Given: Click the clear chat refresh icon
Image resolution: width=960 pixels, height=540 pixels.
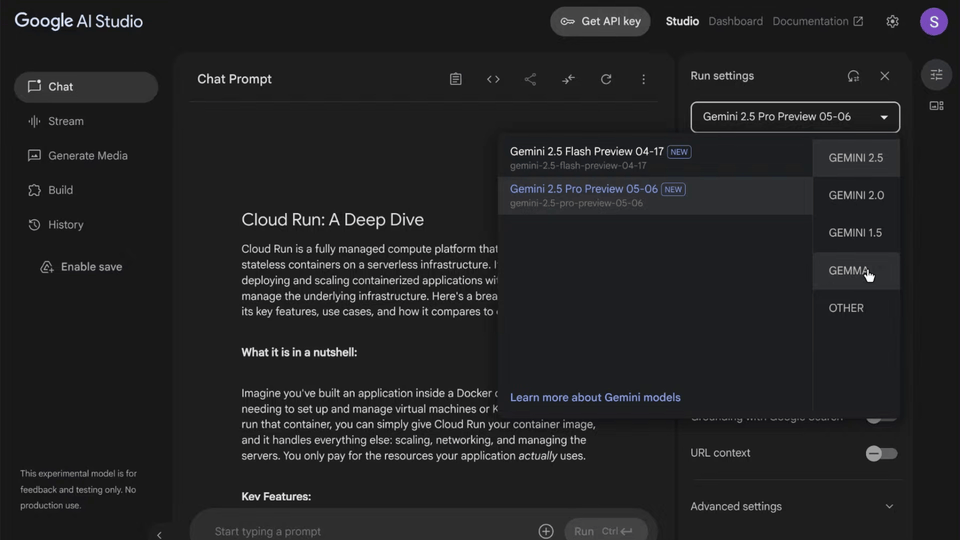Looking at the screenshot, I should pos(606,79).
